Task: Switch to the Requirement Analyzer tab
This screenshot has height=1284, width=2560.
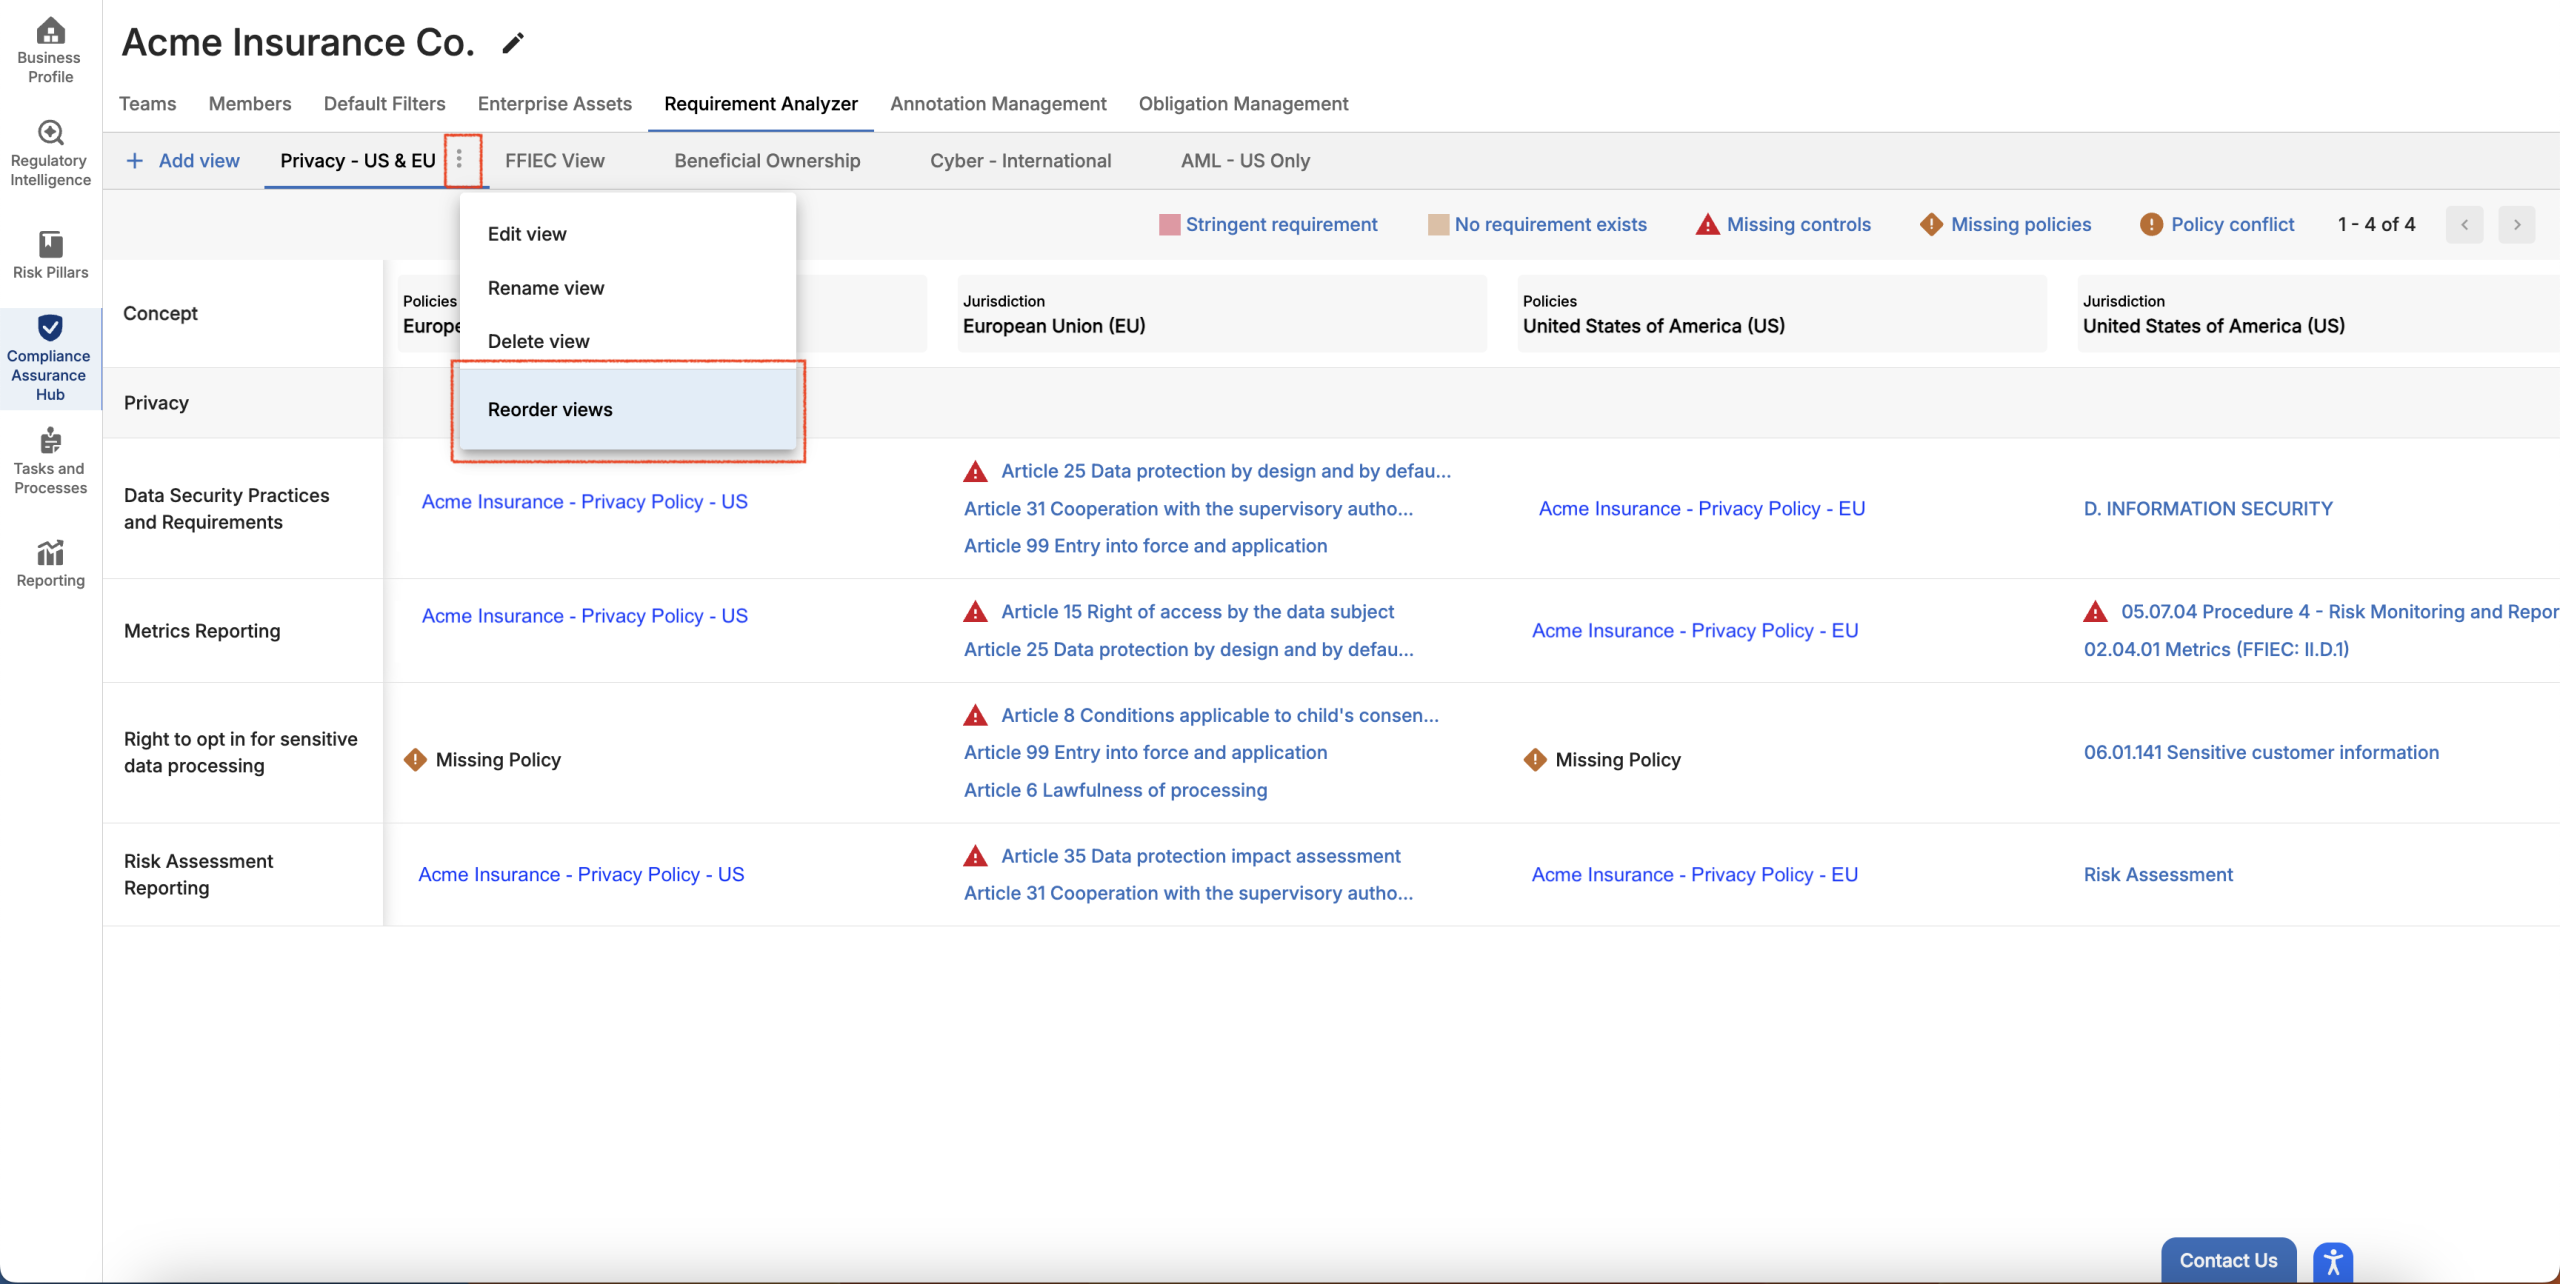Action: click(761, 103)
